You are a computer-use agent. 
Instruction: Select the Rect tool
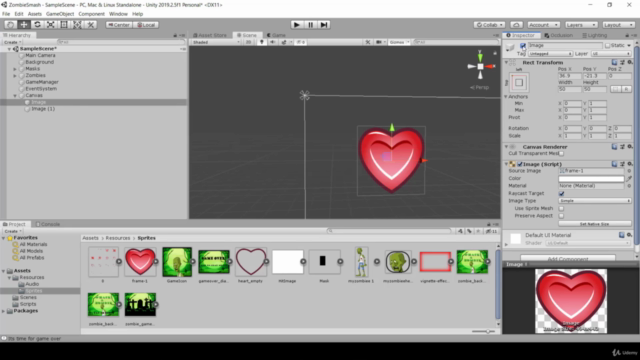click(64, 25)
